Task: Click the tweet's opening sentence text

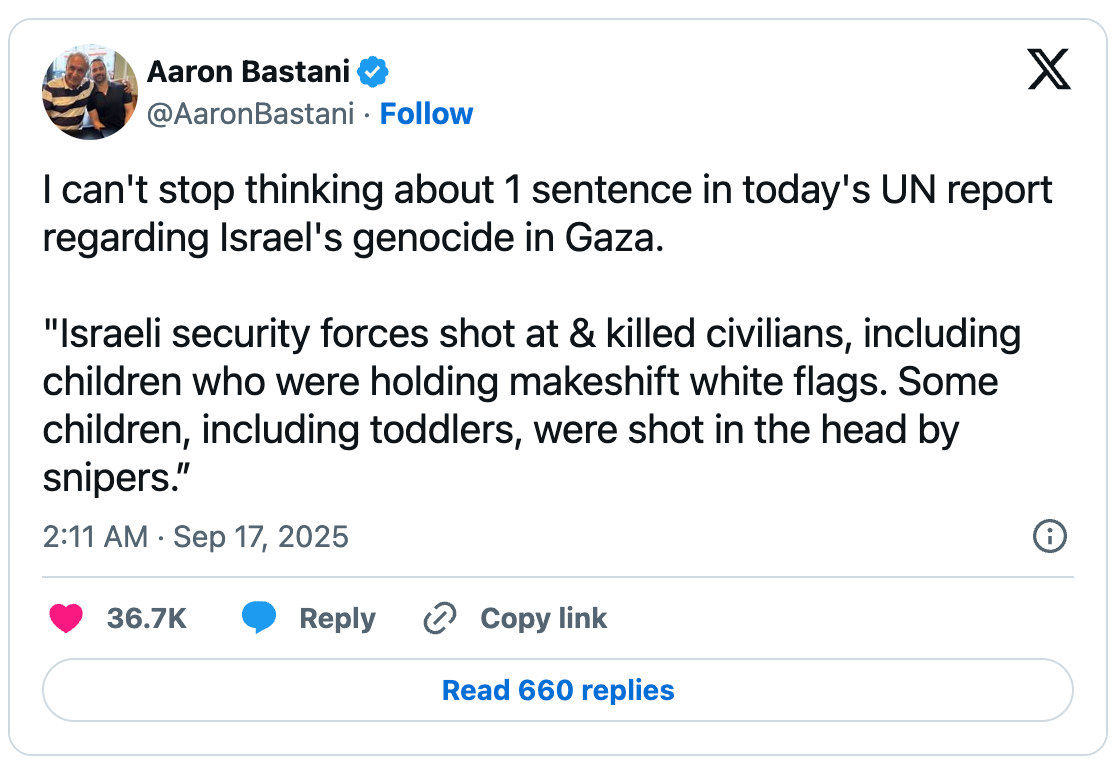Action: [x=546, y=190]
